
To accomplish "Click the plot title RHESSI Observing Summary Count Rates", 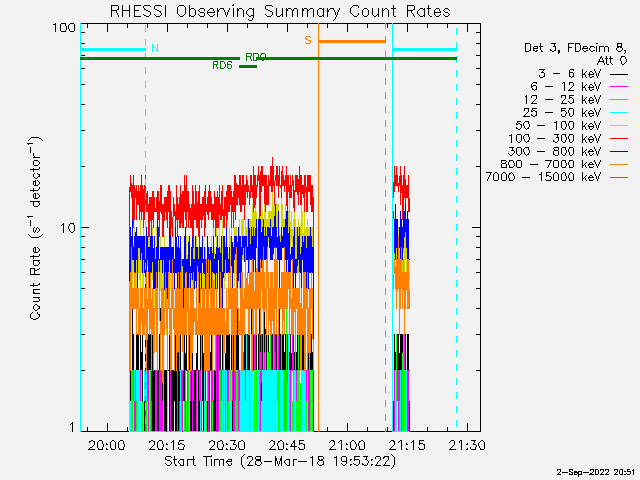I will [x=280, y=11].
